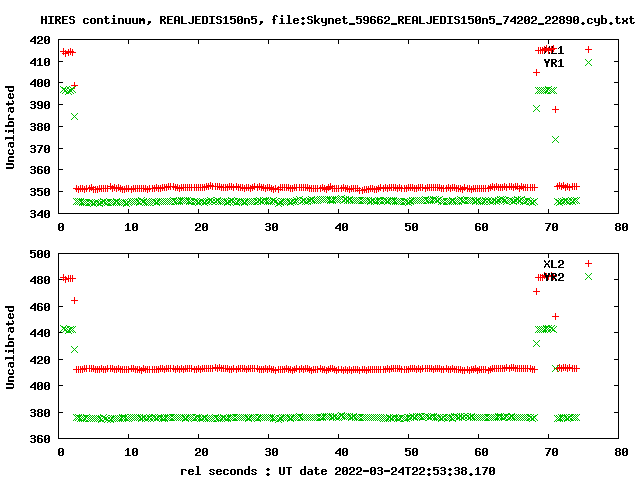
Task: Click the 80 x-axis label under top plot
Action: (621, 227)
